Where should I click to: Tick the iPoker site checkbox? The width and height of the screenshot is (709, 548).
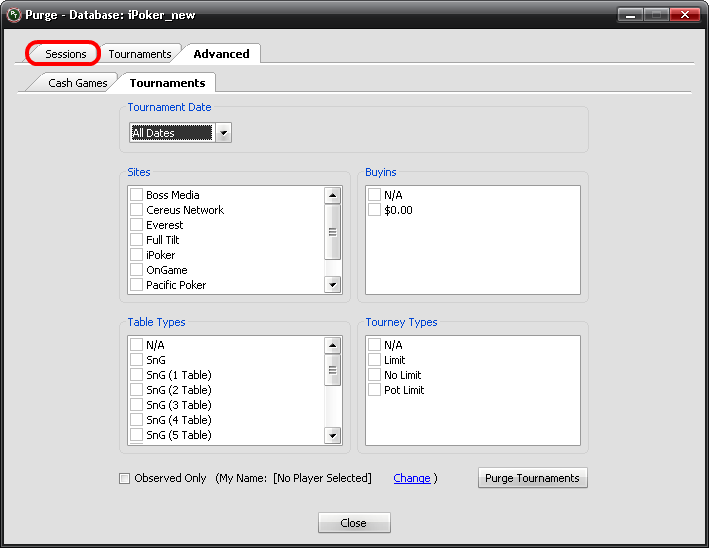(x=136, y=255)
